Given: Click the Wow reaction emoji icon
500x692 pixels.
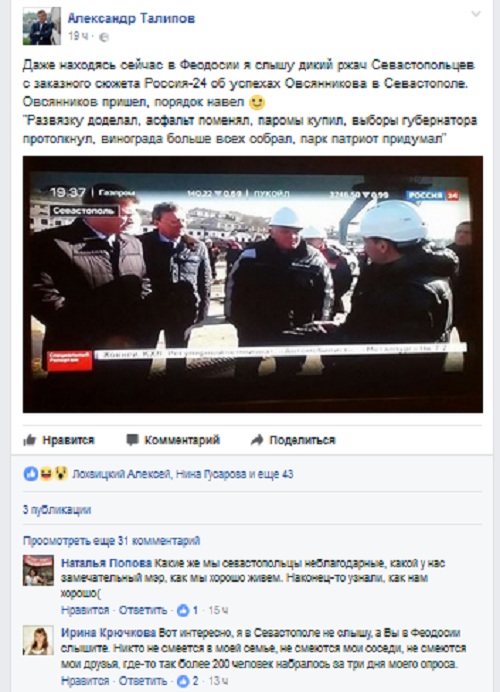Looking at the screenshot, I should [60, 474].
